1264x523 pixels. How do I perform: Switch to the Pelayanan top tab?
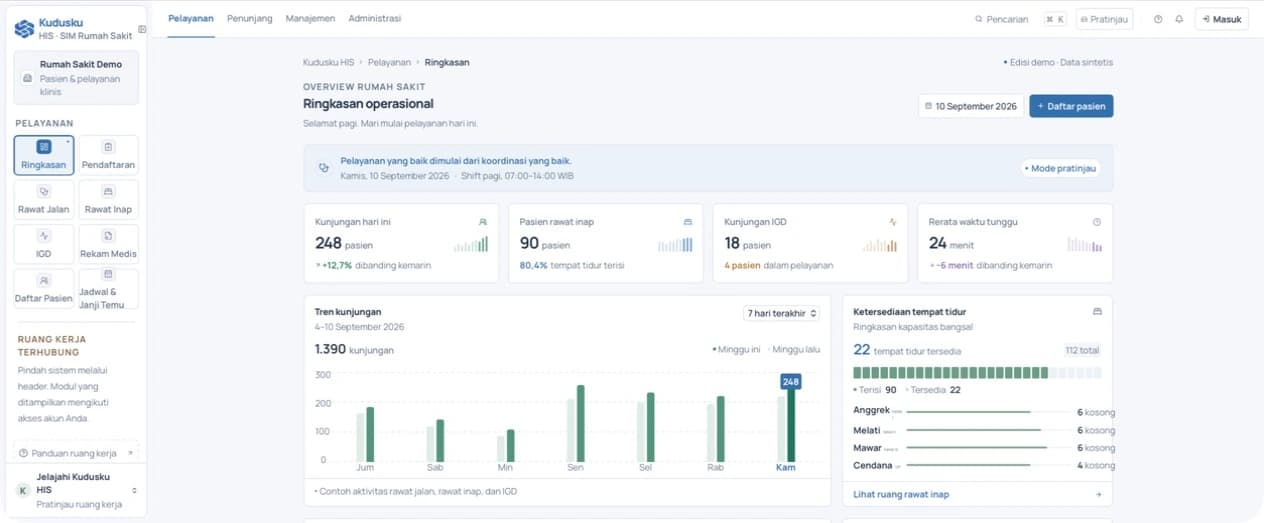191,19
